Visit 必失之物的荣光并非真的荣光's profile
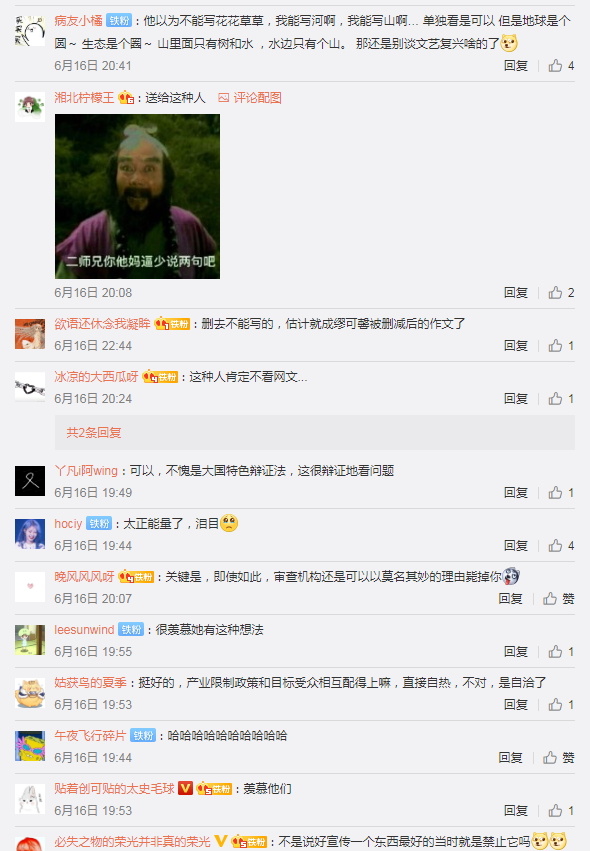Viewport: 590px width, 851px height. [132, 841]
